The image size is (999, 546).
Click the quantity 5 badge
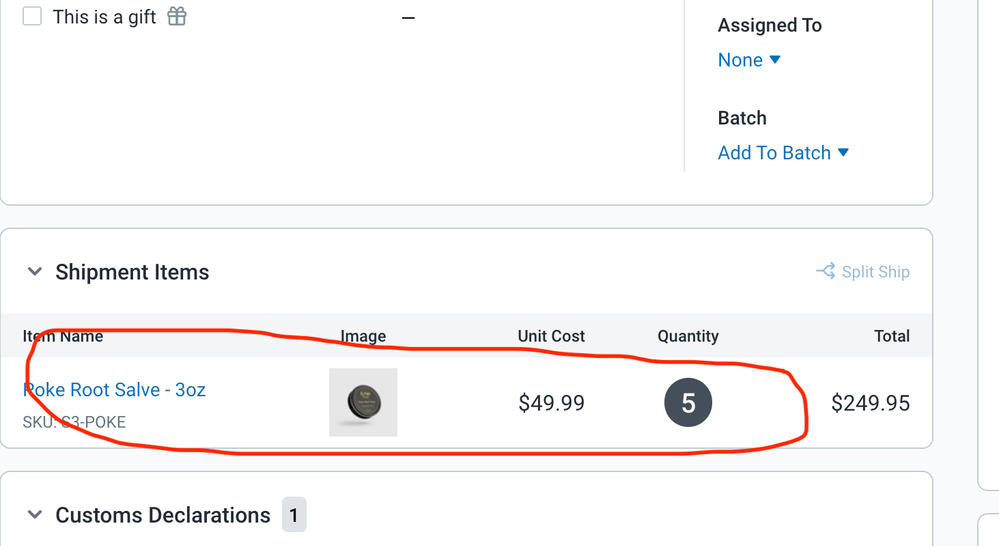tap(688, 403)
